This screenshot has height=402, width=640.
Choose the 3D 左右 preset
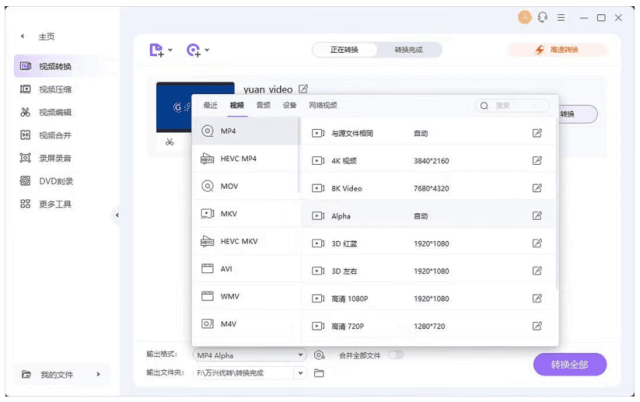coord(428,271)
